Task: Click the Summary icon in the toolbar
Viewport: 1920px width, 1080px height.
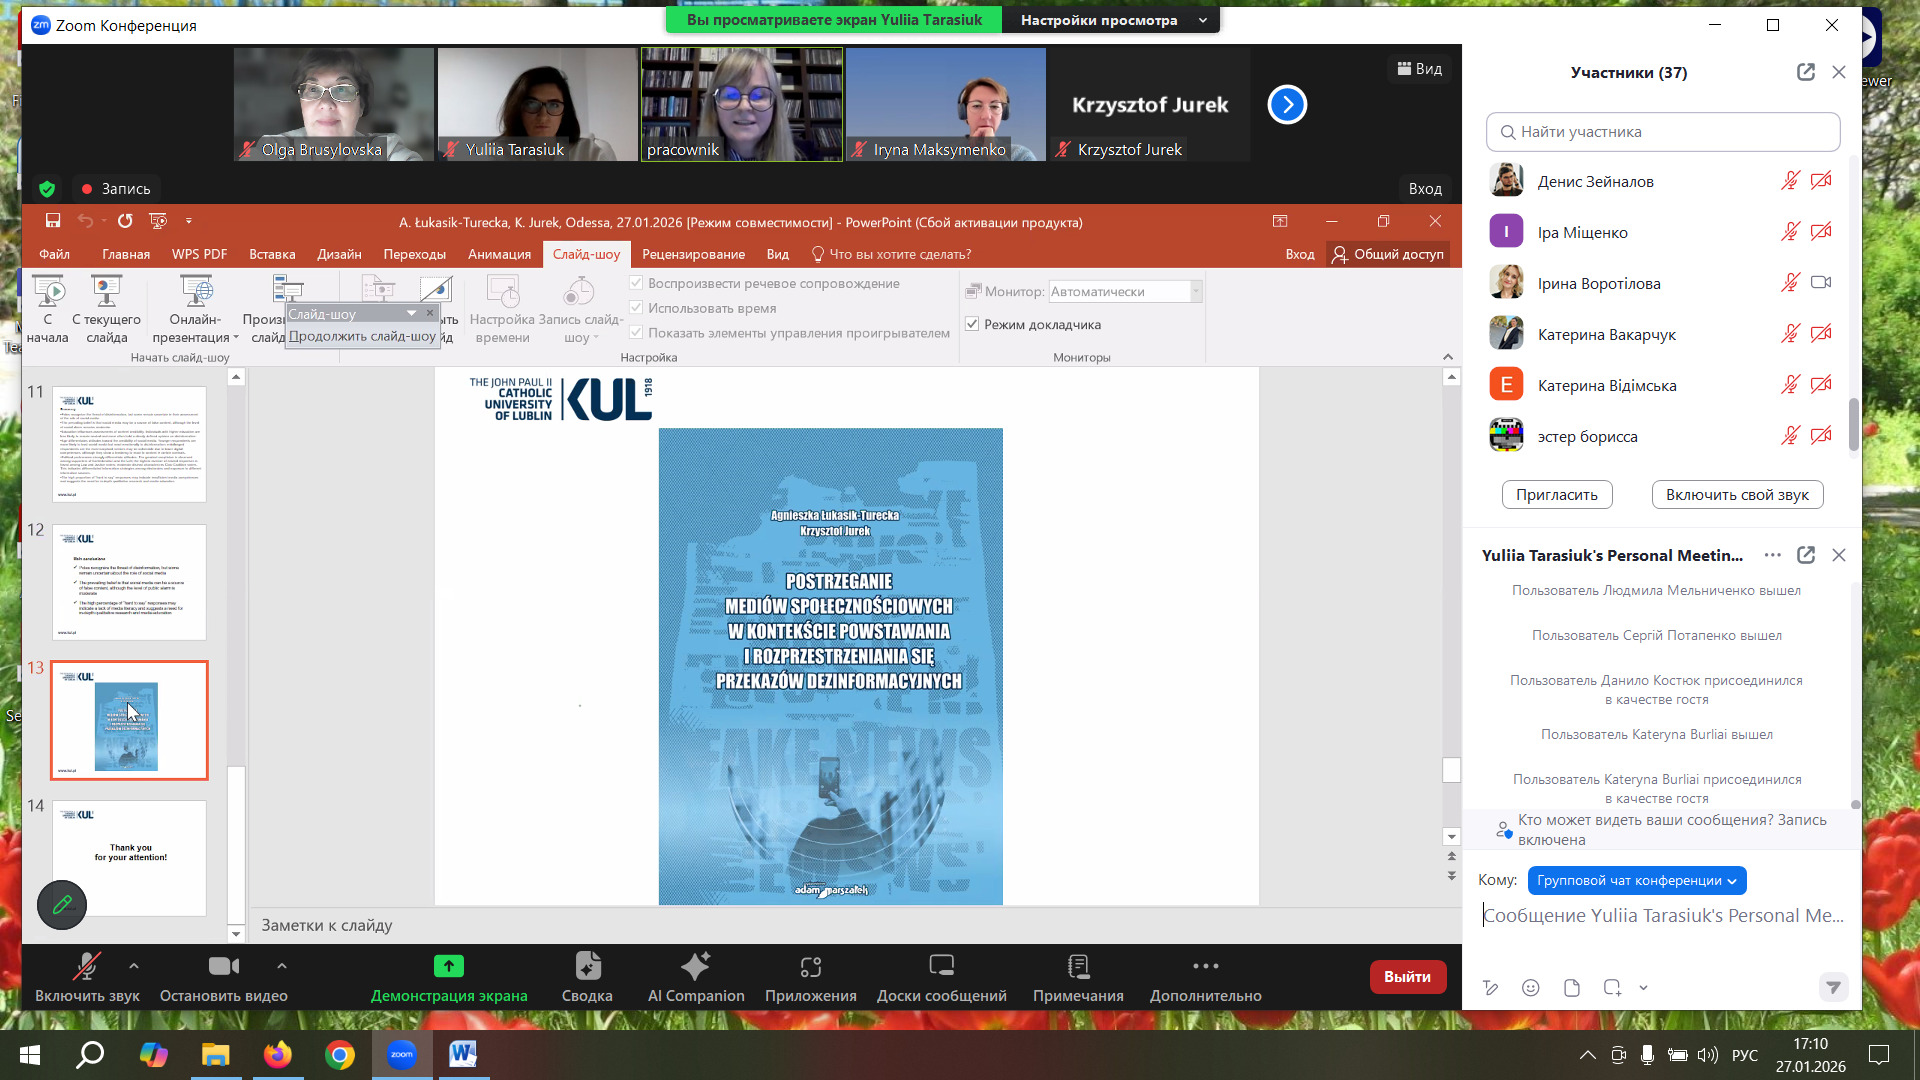Action: [587, 966]
